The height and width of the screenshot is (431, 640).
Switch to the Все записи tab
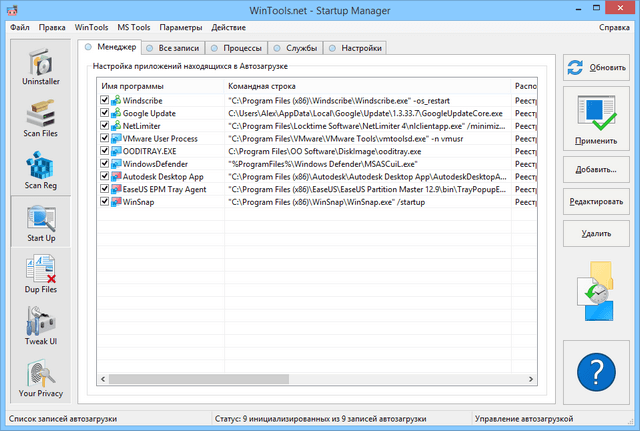[x=173, y=48]
